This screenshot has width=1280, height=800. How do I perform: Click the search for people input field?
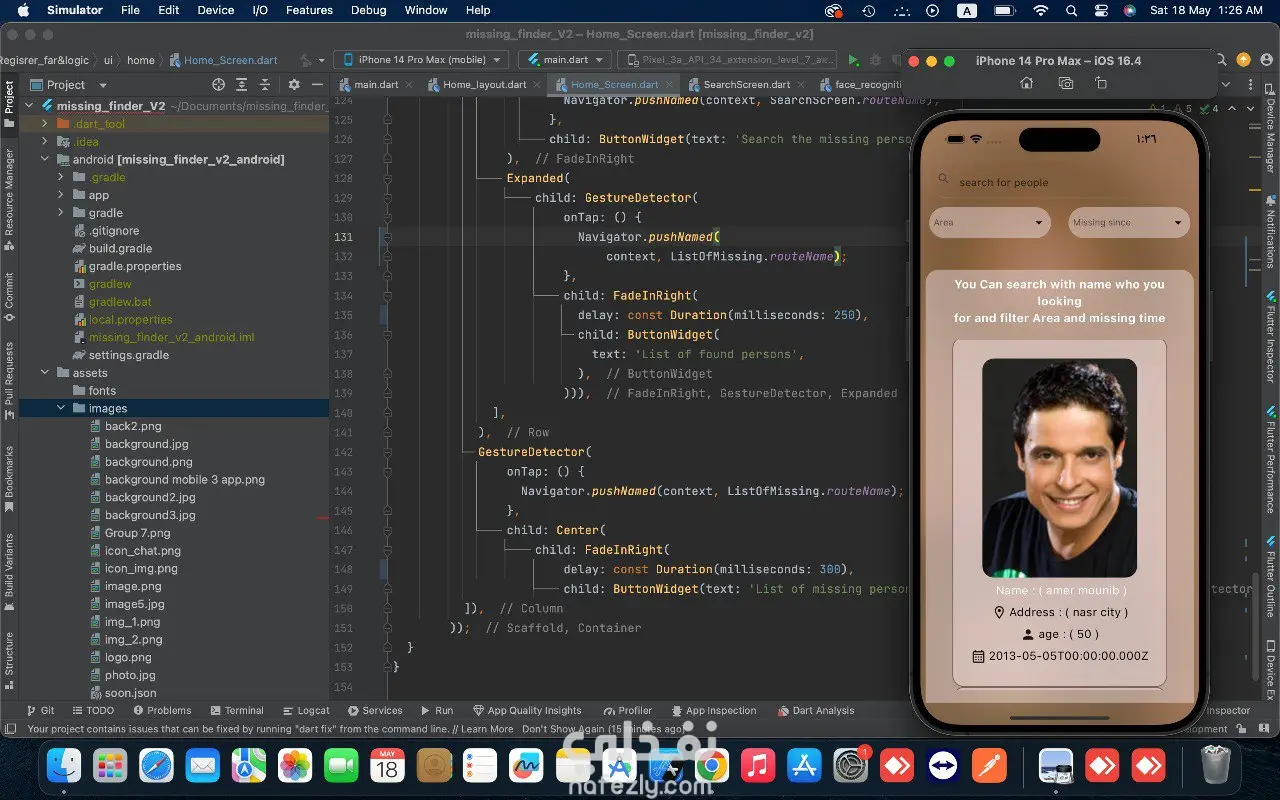[x=1059, y=181]
